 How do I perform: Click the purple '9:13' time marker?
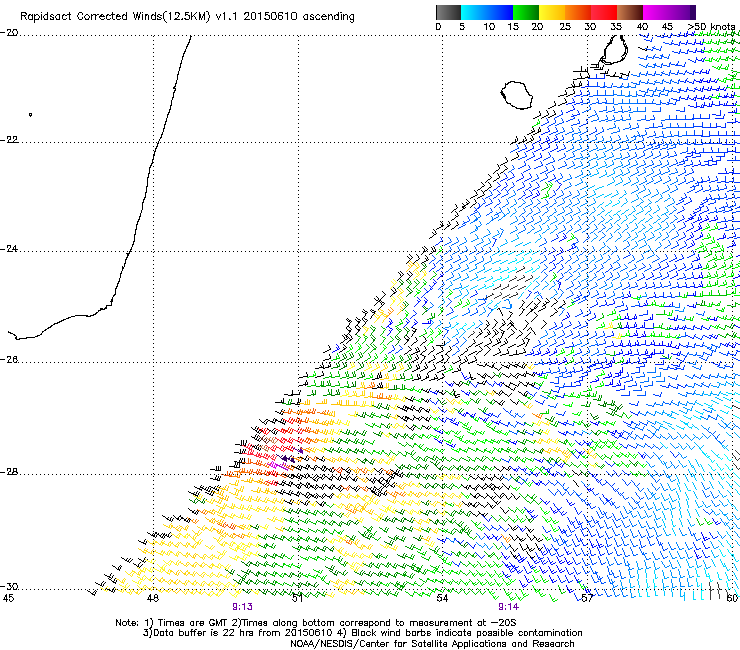coord(242,607)
